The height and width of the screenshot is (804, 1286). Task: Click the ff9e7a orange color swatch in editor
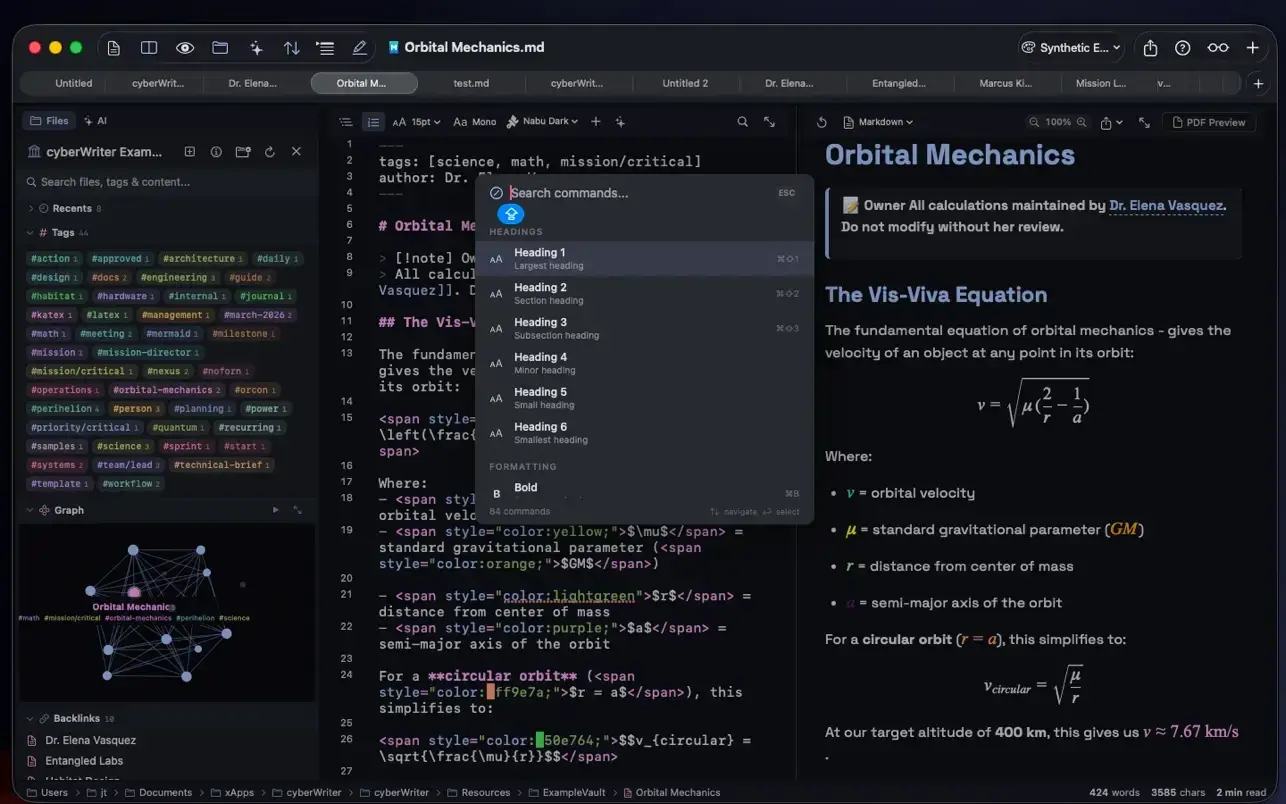click(491, 692)
